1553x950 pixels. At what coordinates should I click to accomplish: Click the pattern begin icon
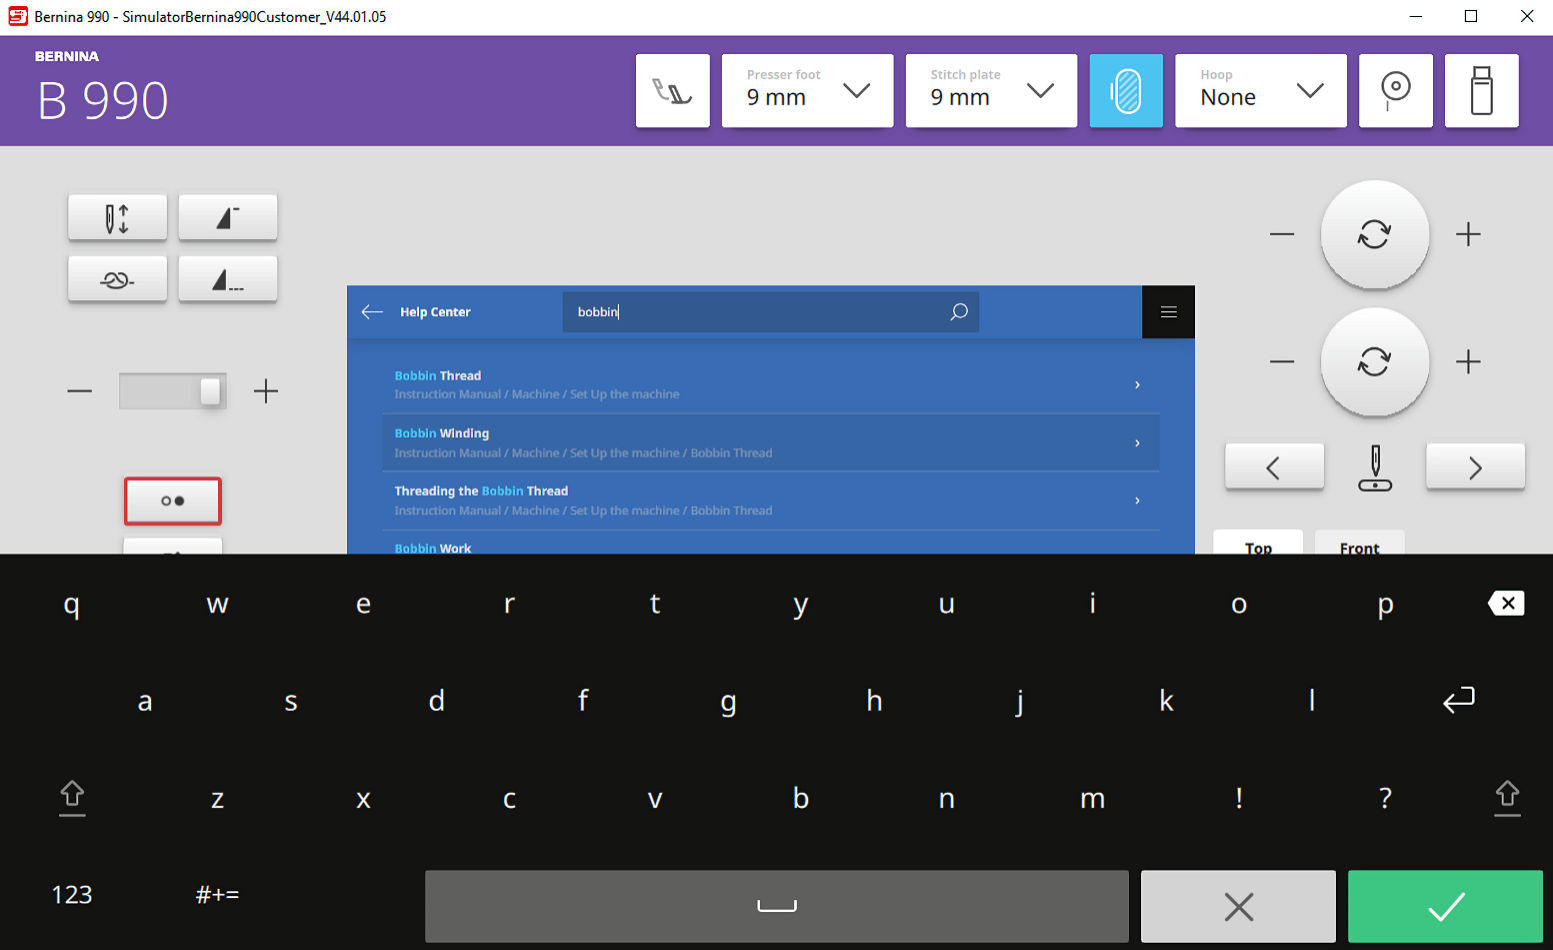[x=228, y=218]
